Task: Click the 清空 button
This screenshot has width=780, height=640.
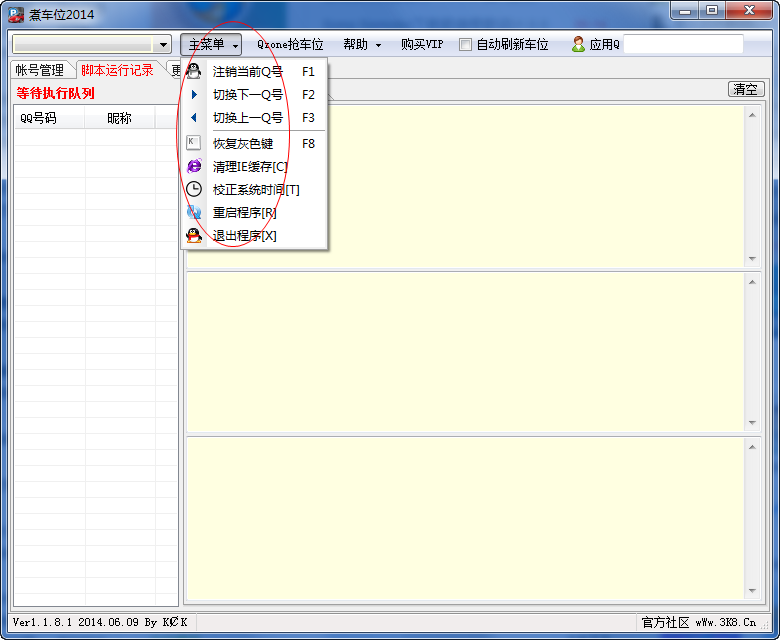Action: [745, 90]
